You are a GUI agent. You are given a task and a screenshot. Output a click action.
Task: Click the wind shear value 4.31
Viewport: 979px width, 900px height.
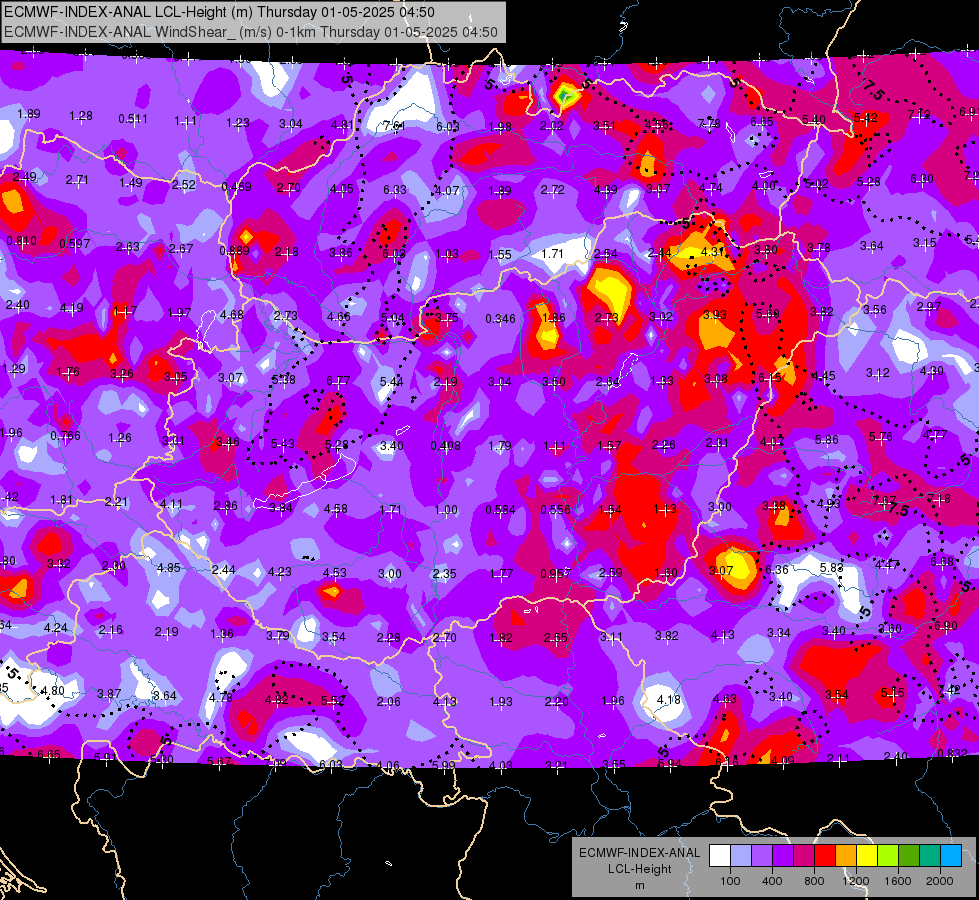(x=712, y=251)
